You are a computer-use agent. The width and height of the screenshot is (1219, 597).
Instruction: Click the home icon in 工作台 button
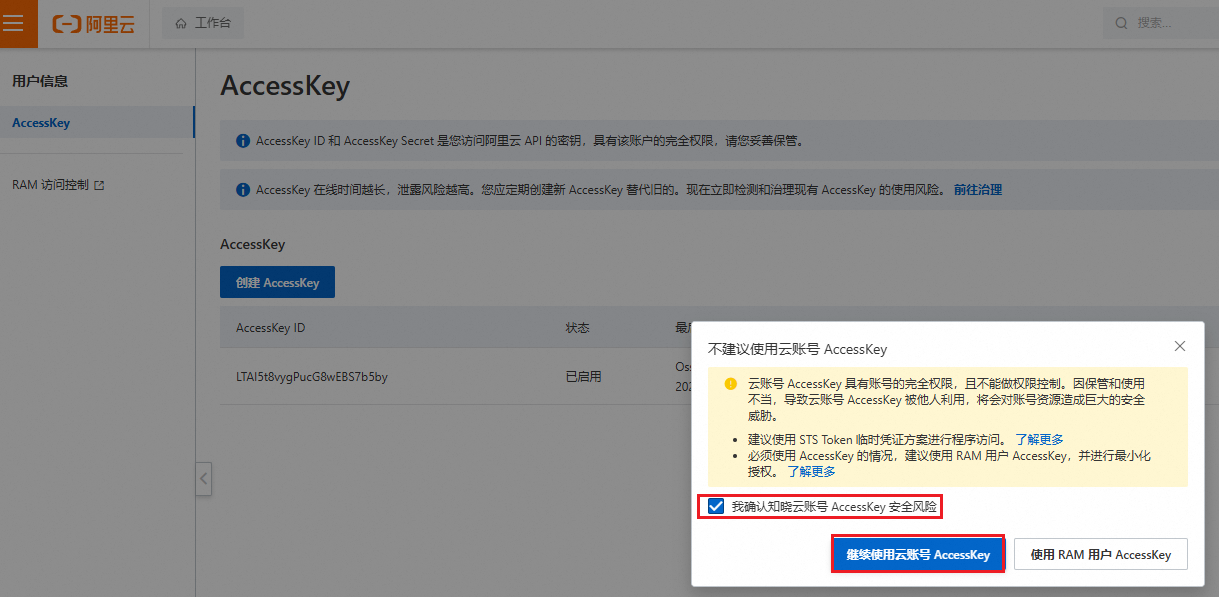(181, 23)
